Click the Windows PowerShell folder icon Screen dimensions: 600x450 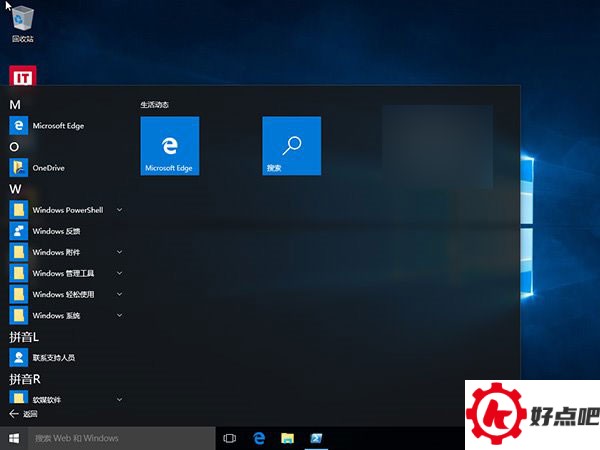pyautogui.click(x=19, y=210)
